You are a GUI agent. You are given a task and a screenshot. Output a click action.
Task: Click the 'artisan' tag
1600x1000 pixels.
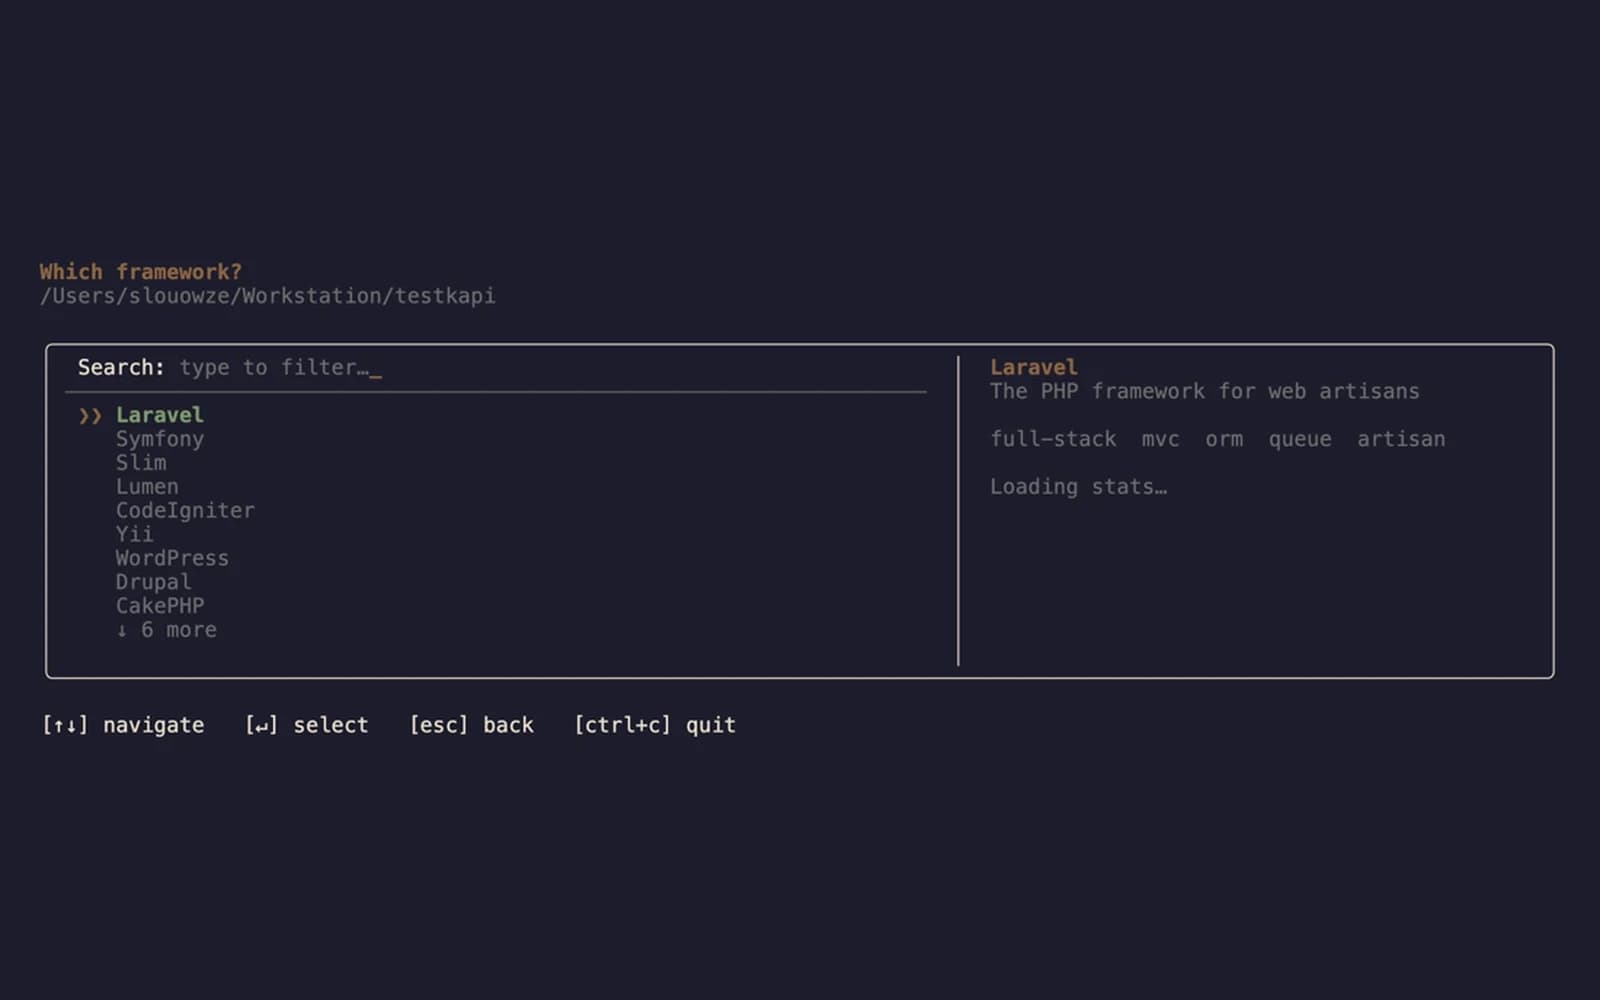coord(1401,439)
